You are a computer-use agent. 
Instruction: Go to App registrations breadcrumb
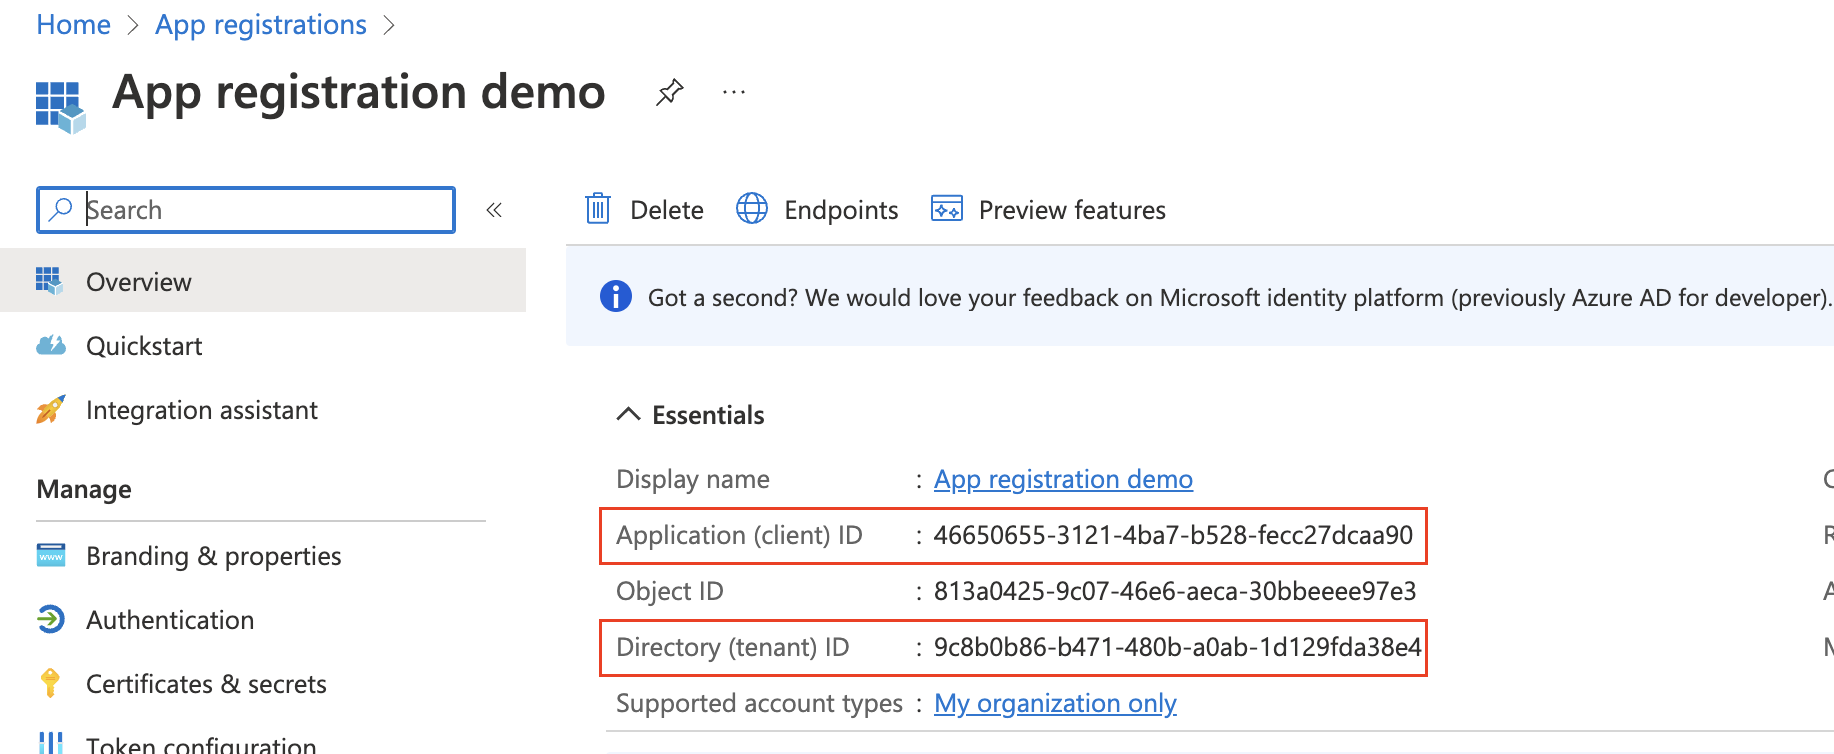[x=261, y=25]
